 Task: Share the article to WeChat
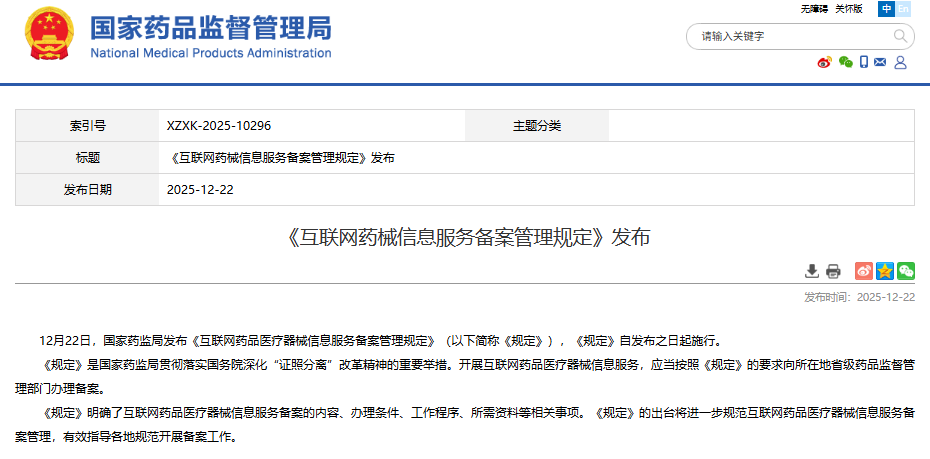coord(906,271)
